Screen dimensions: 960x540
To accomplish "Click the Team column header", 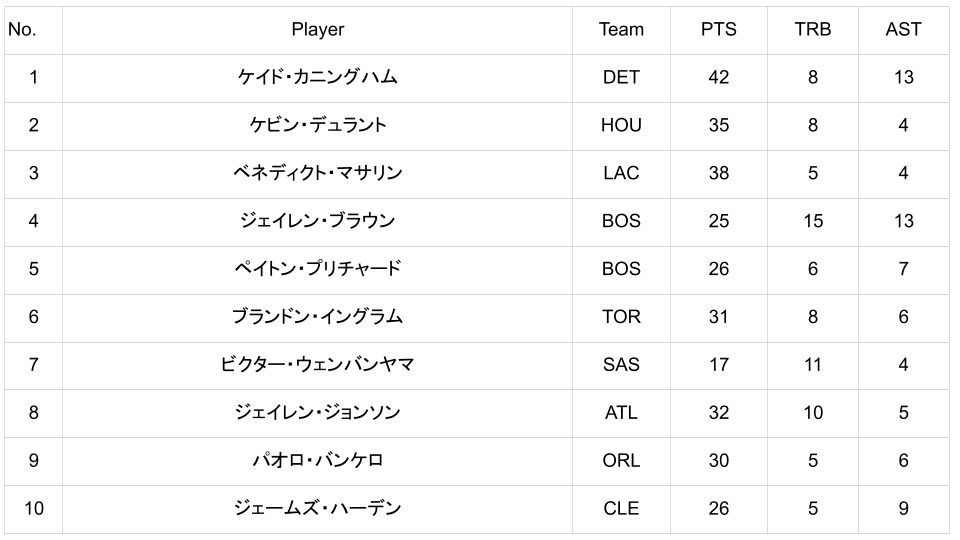I will (621, 29).
